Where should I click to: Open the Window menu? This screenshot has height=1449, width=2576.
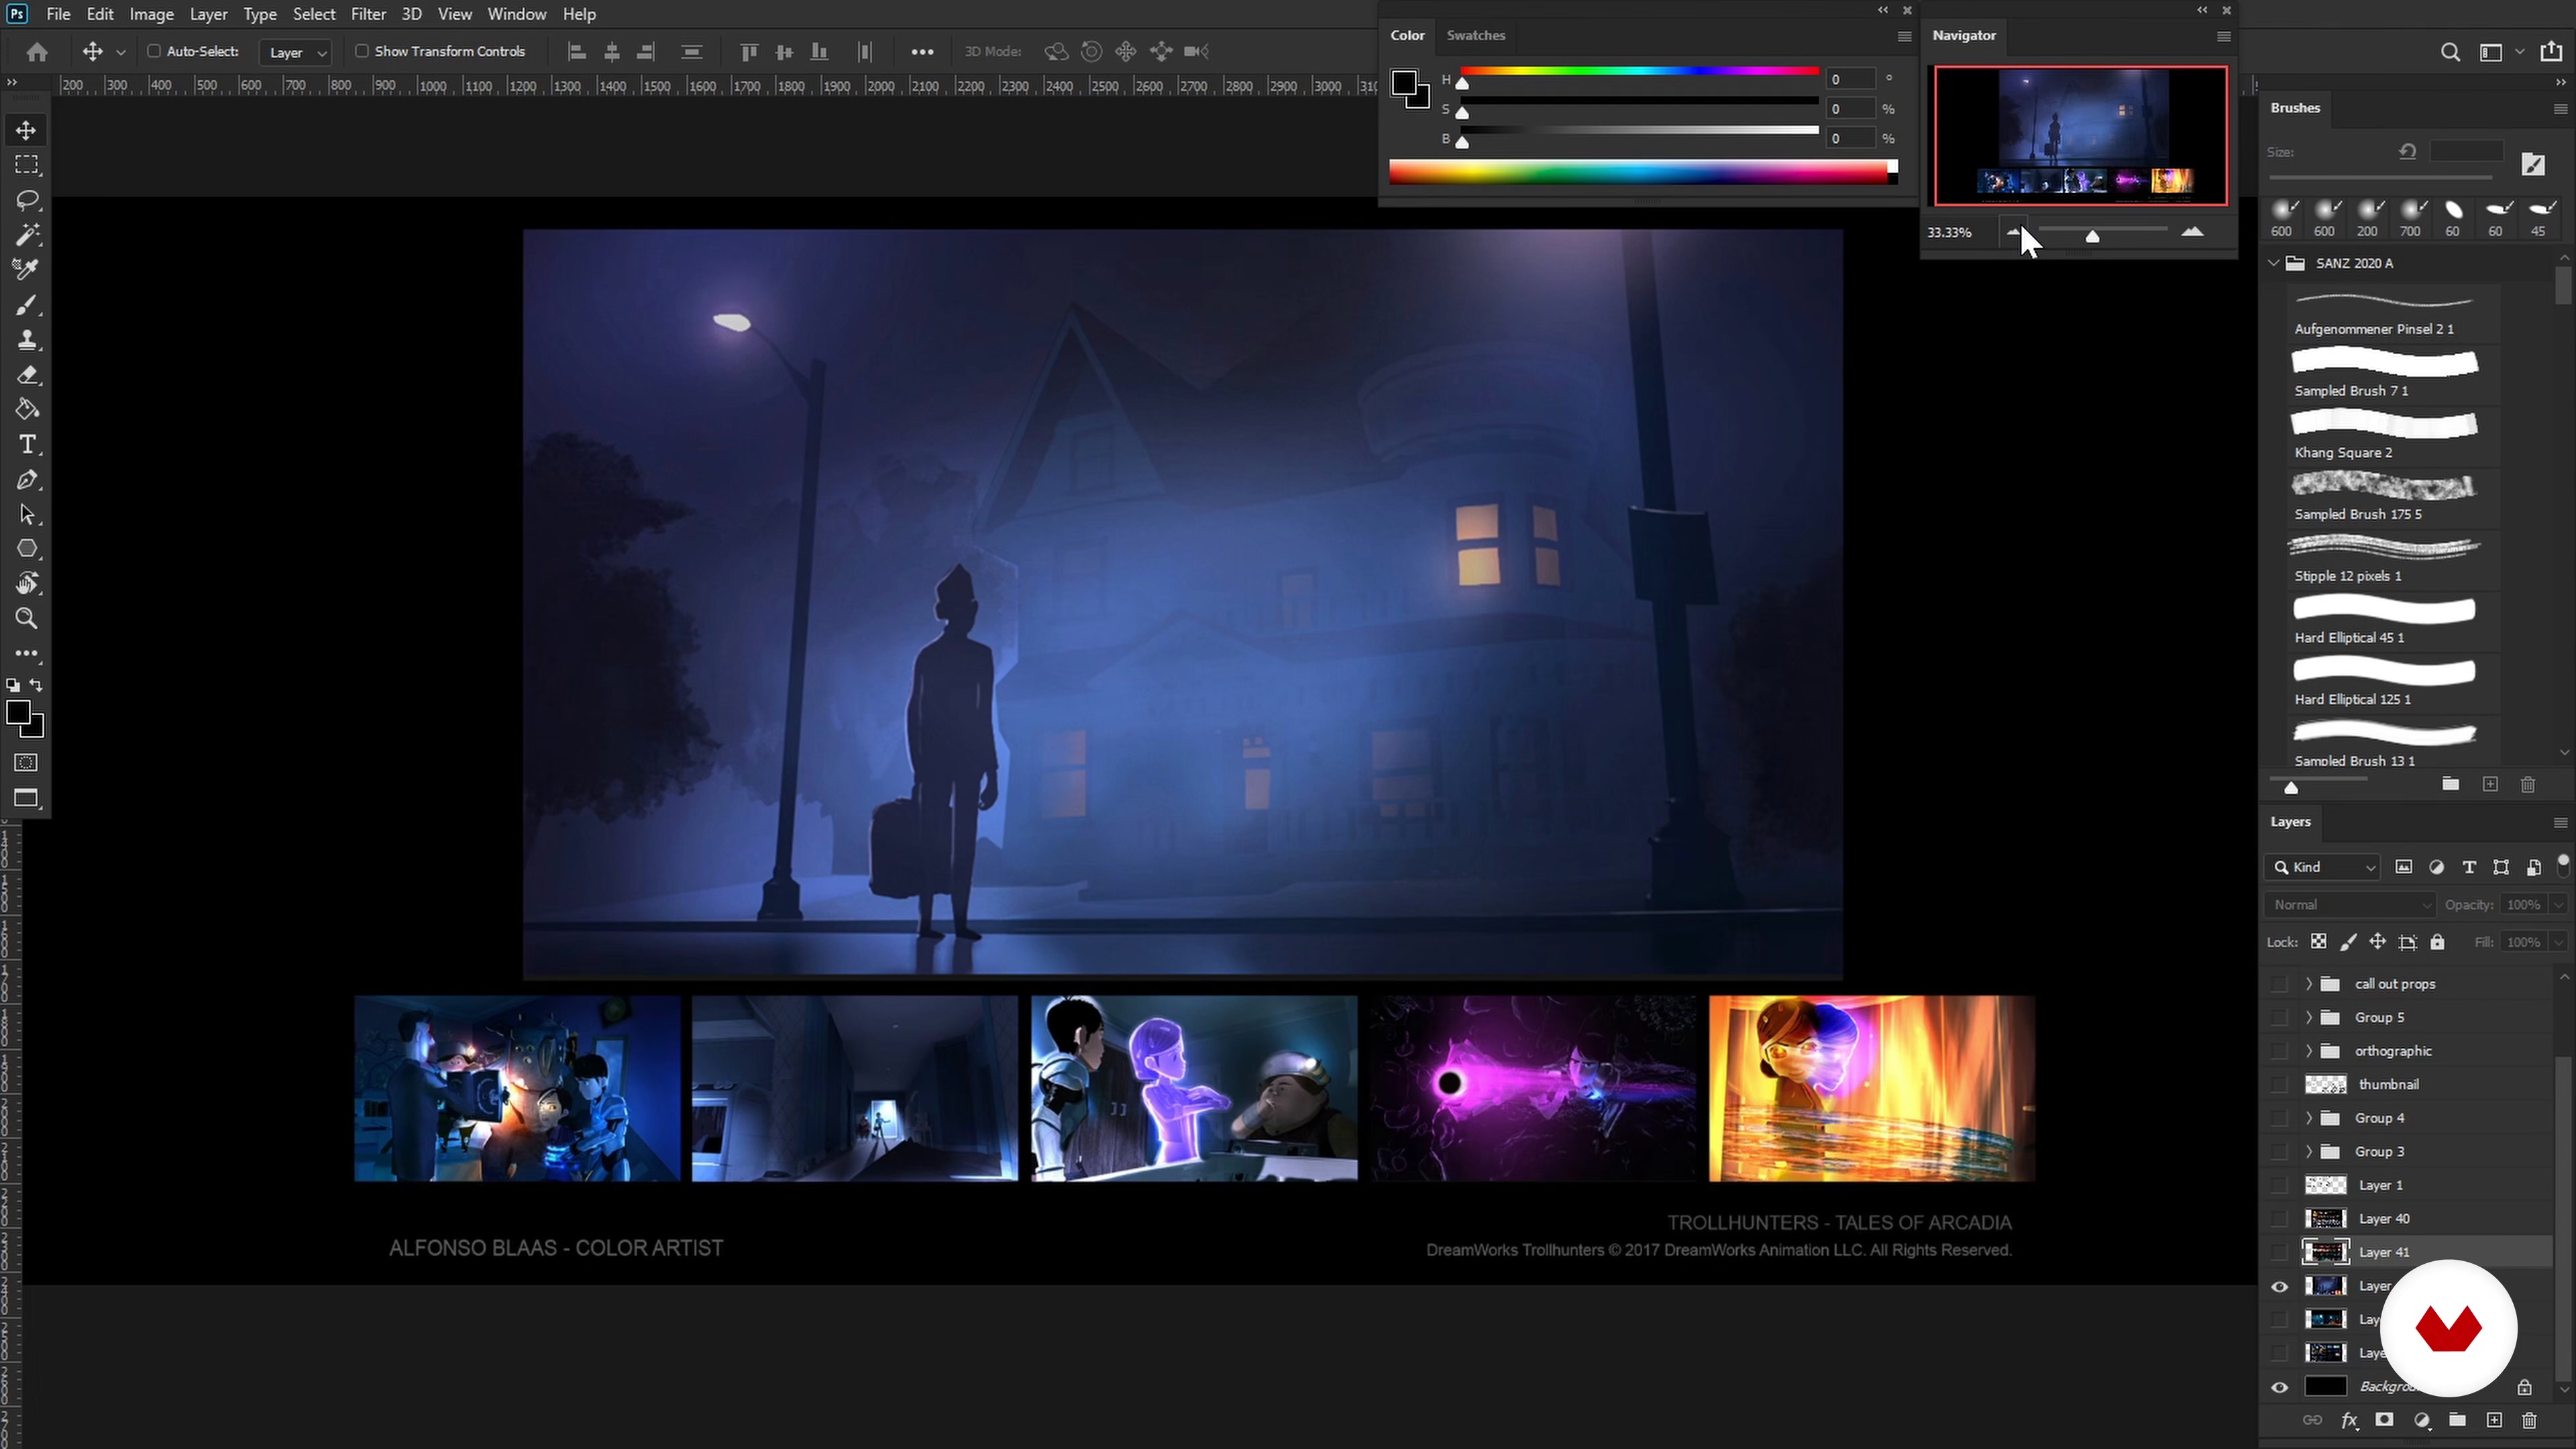[516, 14]
